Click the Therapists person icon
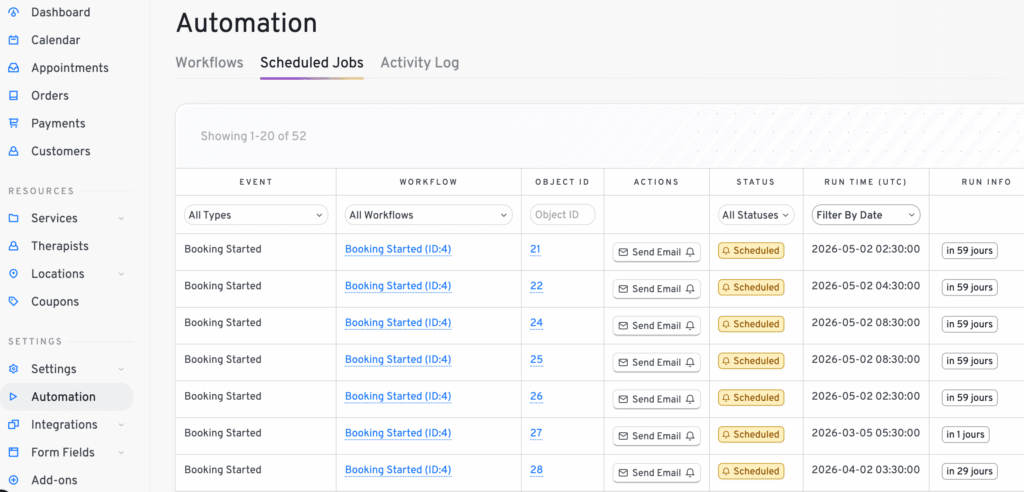 pyautogui.click(x=13, y=246)
